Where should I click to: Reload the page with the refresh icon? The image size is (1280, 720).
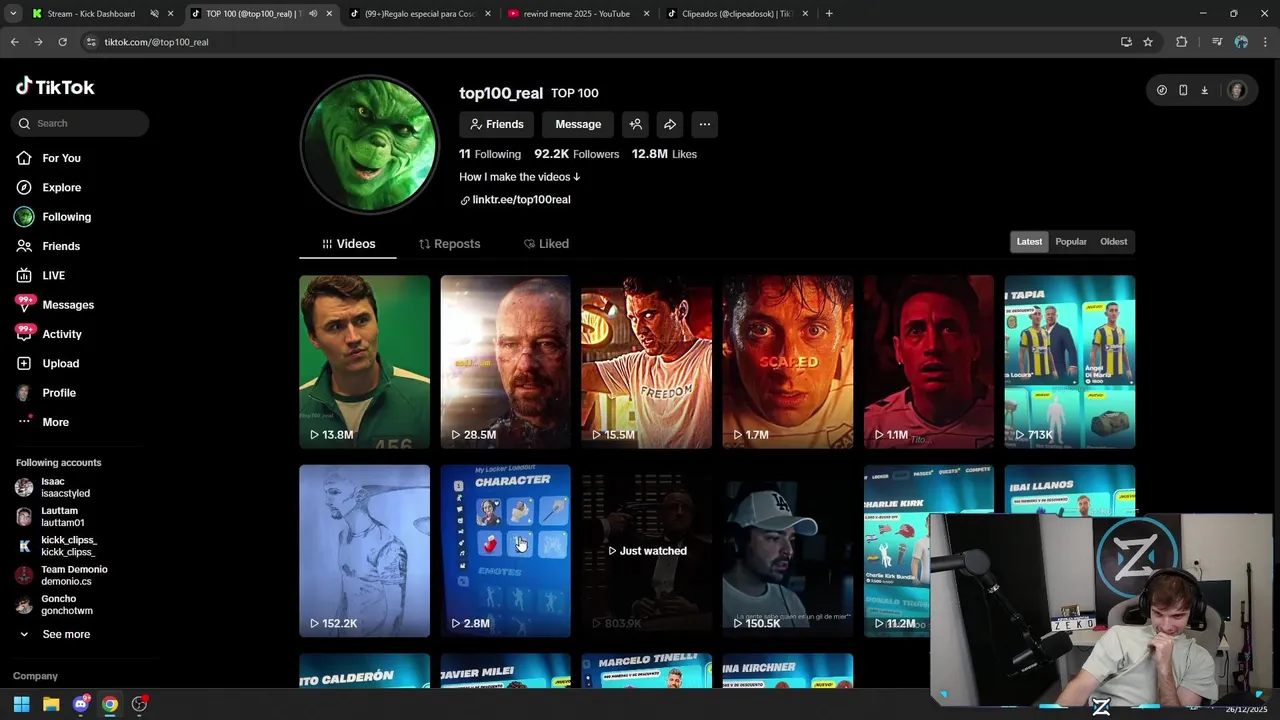(62, 42)
